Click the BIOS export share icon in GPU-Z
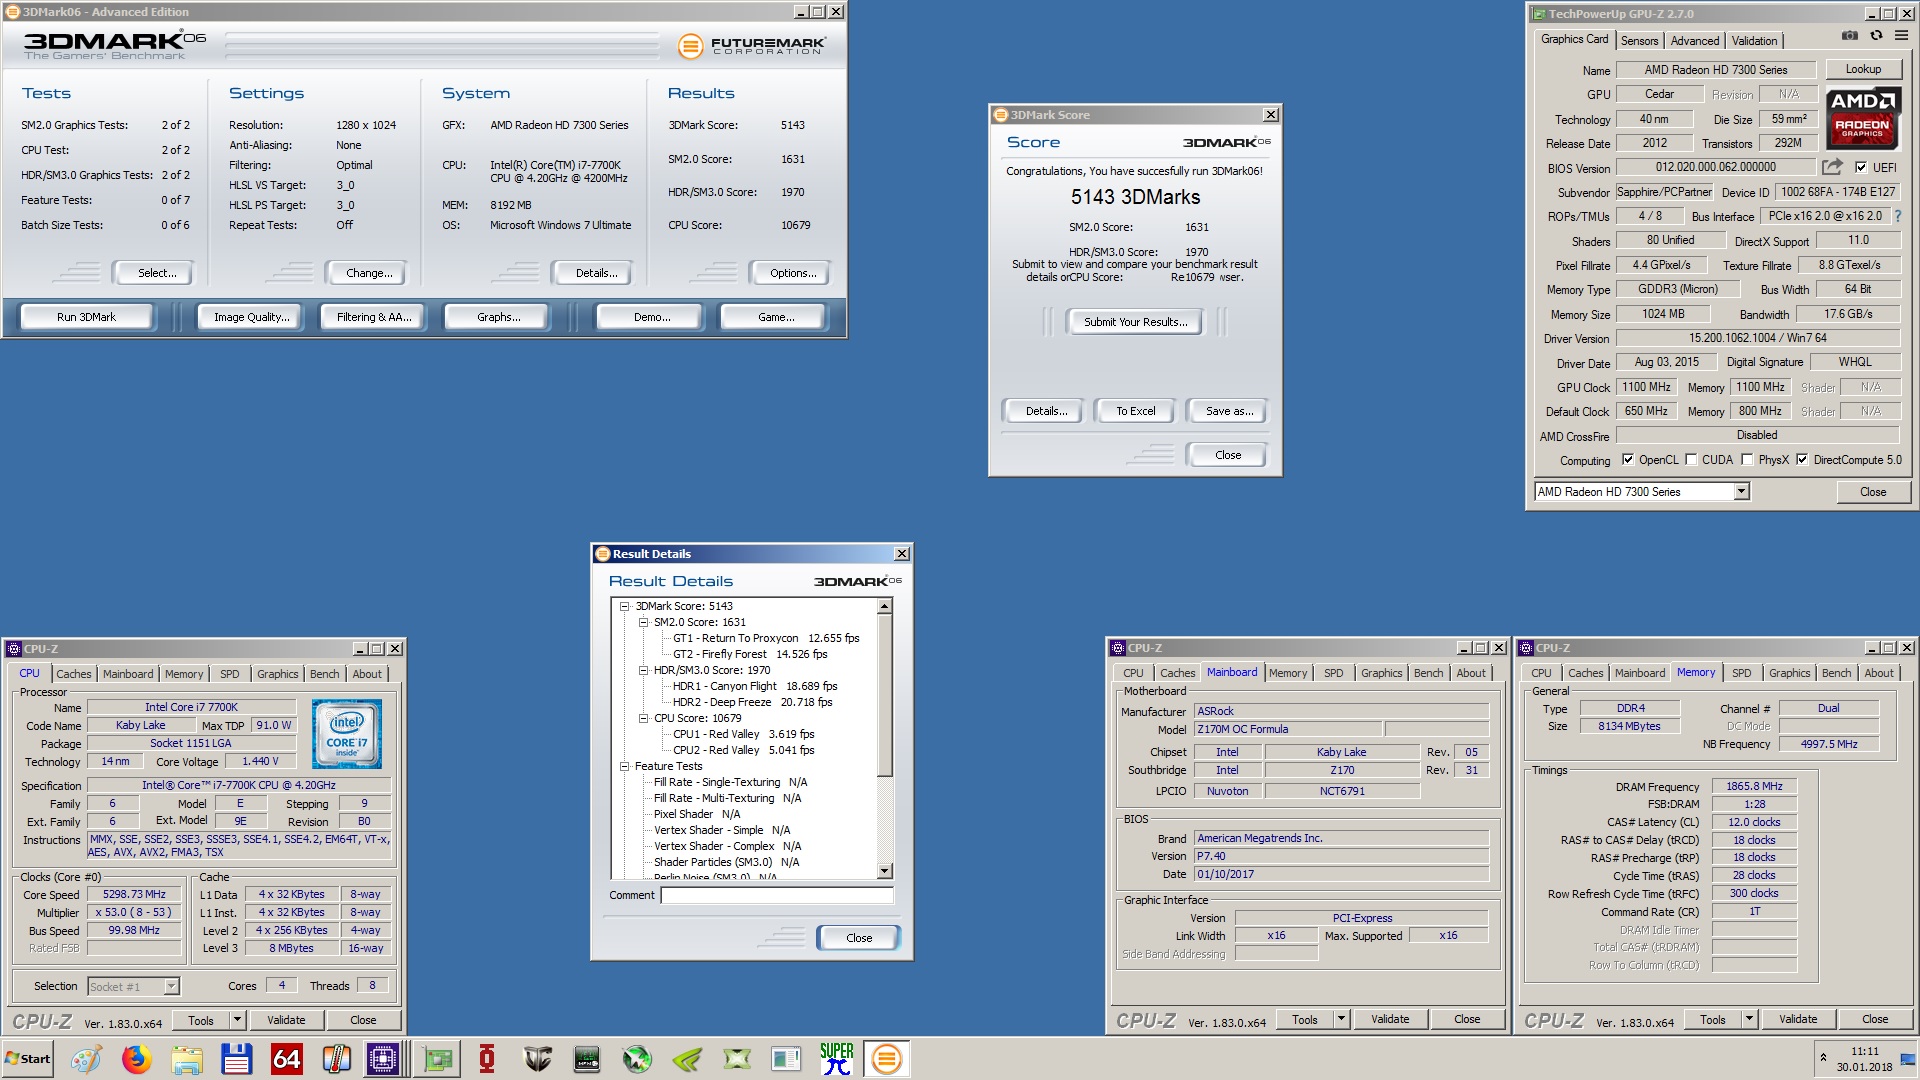 click(1832, 167)
